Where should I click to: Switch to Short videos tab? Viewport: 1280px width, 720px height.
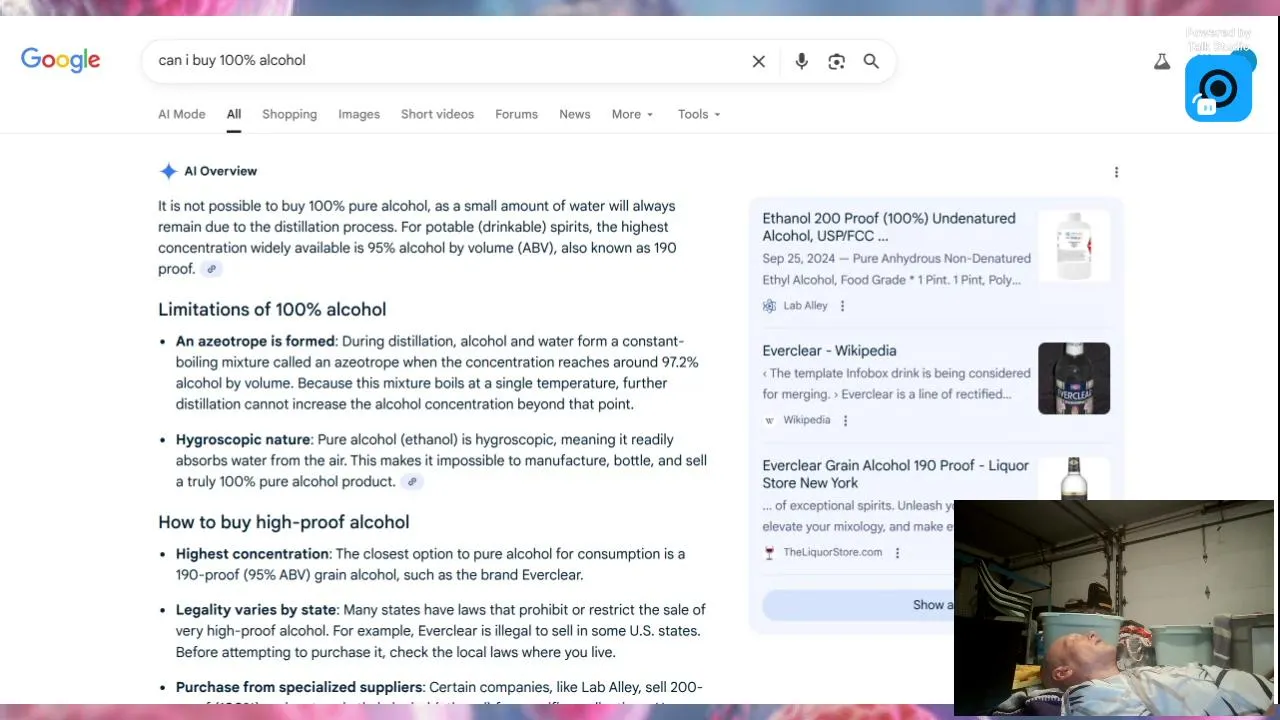pyautogui.click(x=437, y=114)
